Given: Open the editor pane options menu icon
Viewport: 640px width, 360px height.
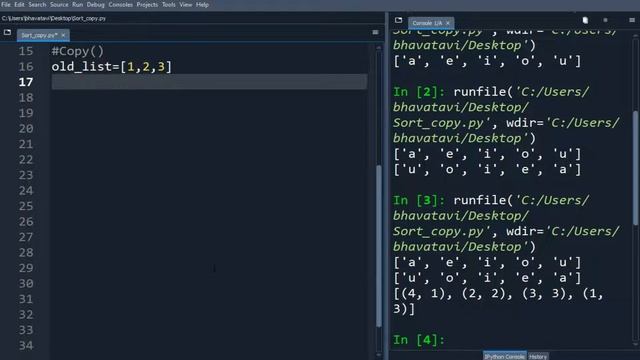Looking at the screenshot, I should (x=375, y=32).
